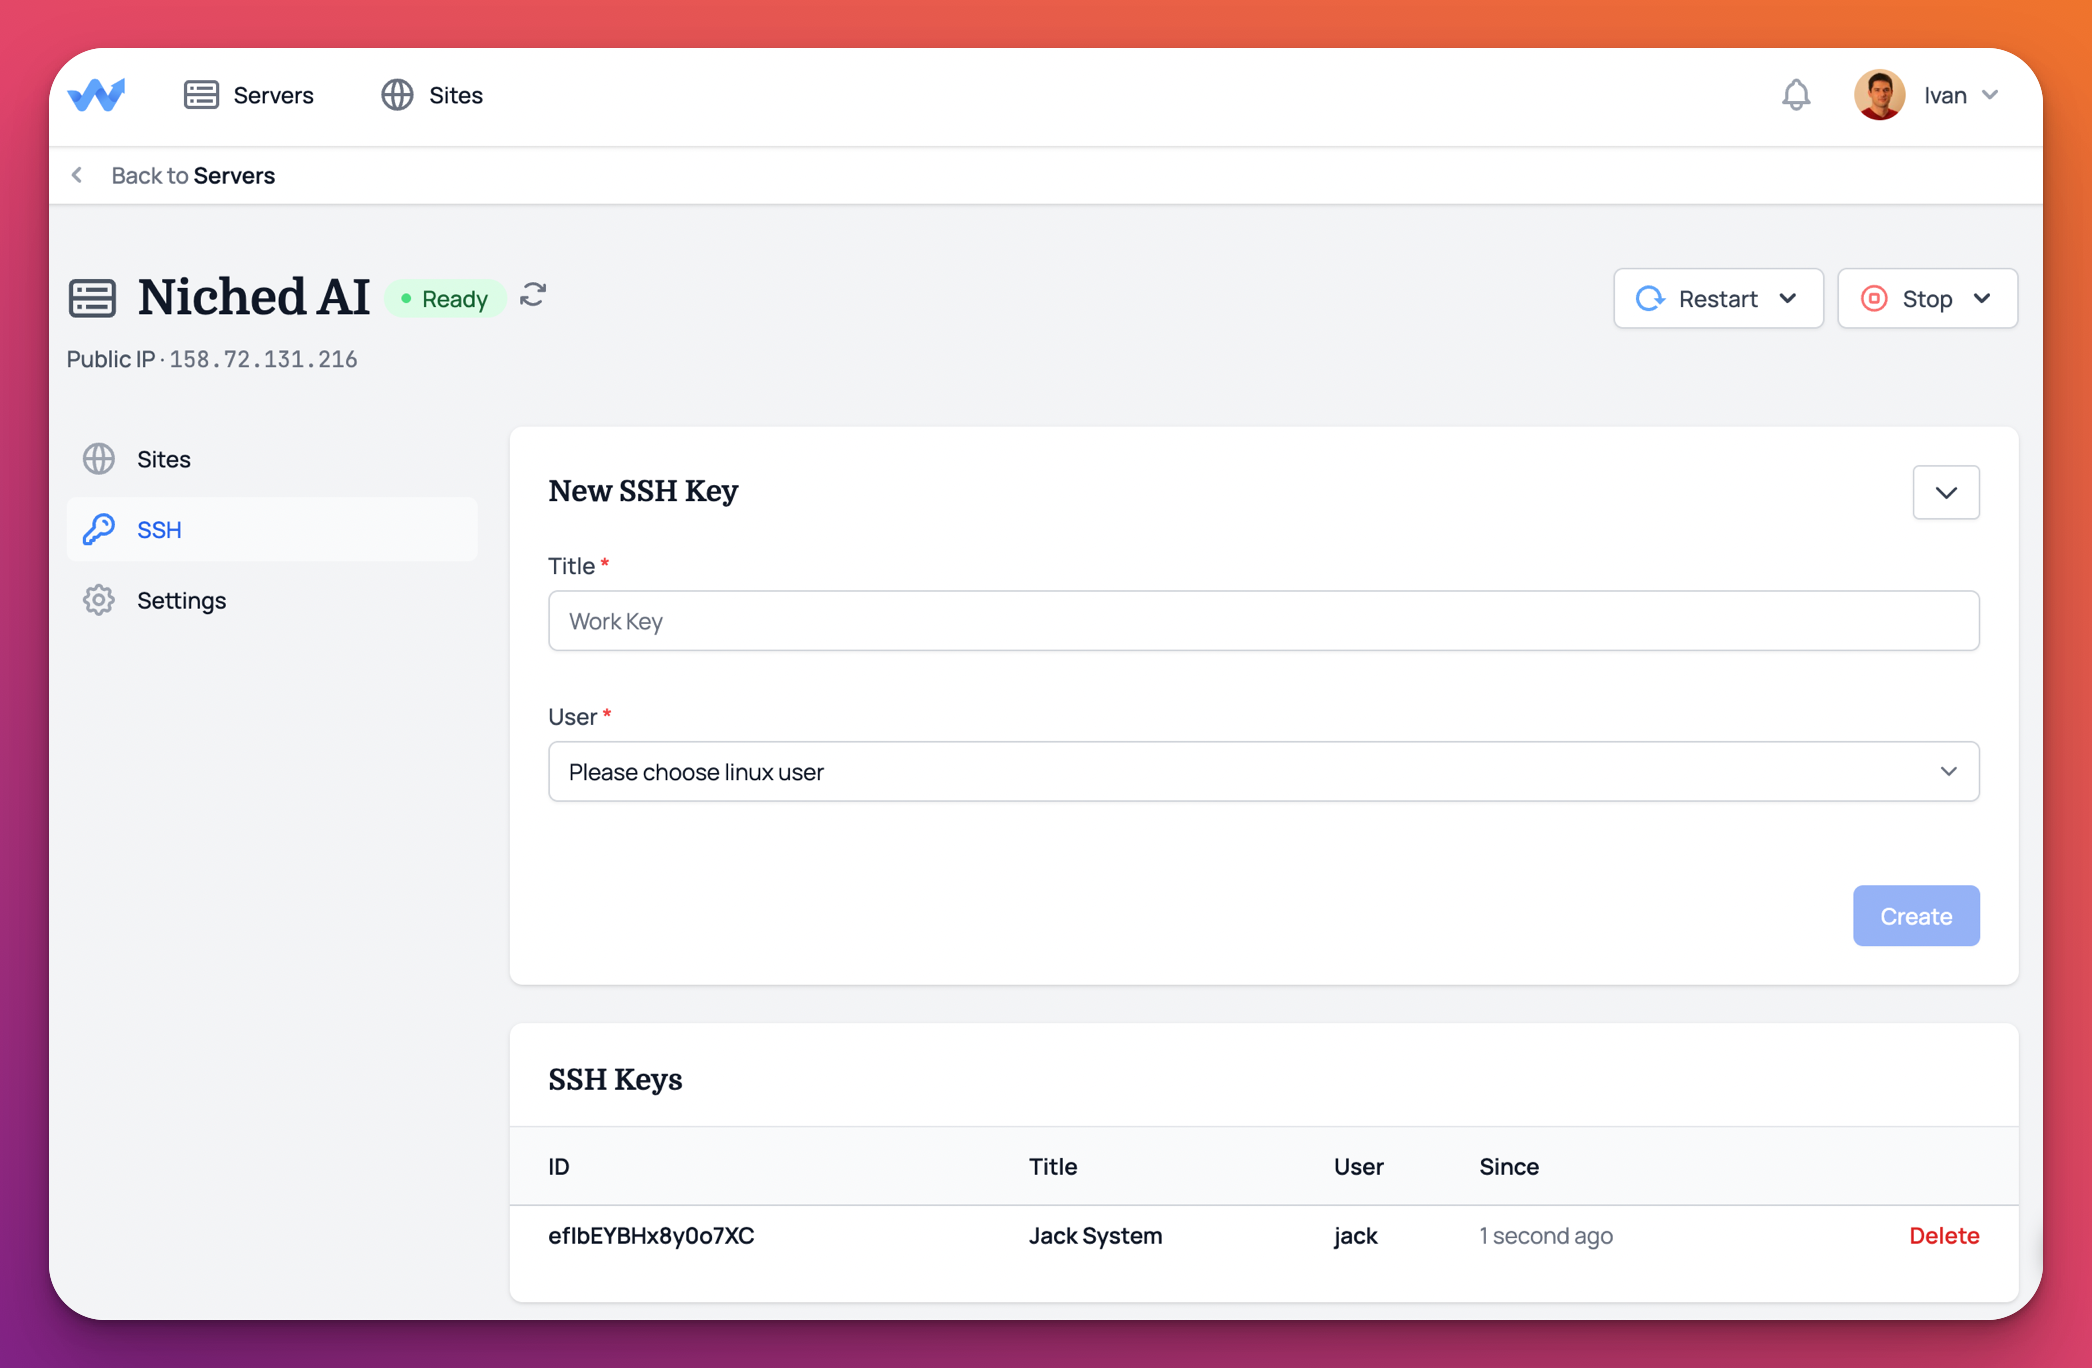
Task: Click the Since column header
Action: click(x=1509, y=1166)
